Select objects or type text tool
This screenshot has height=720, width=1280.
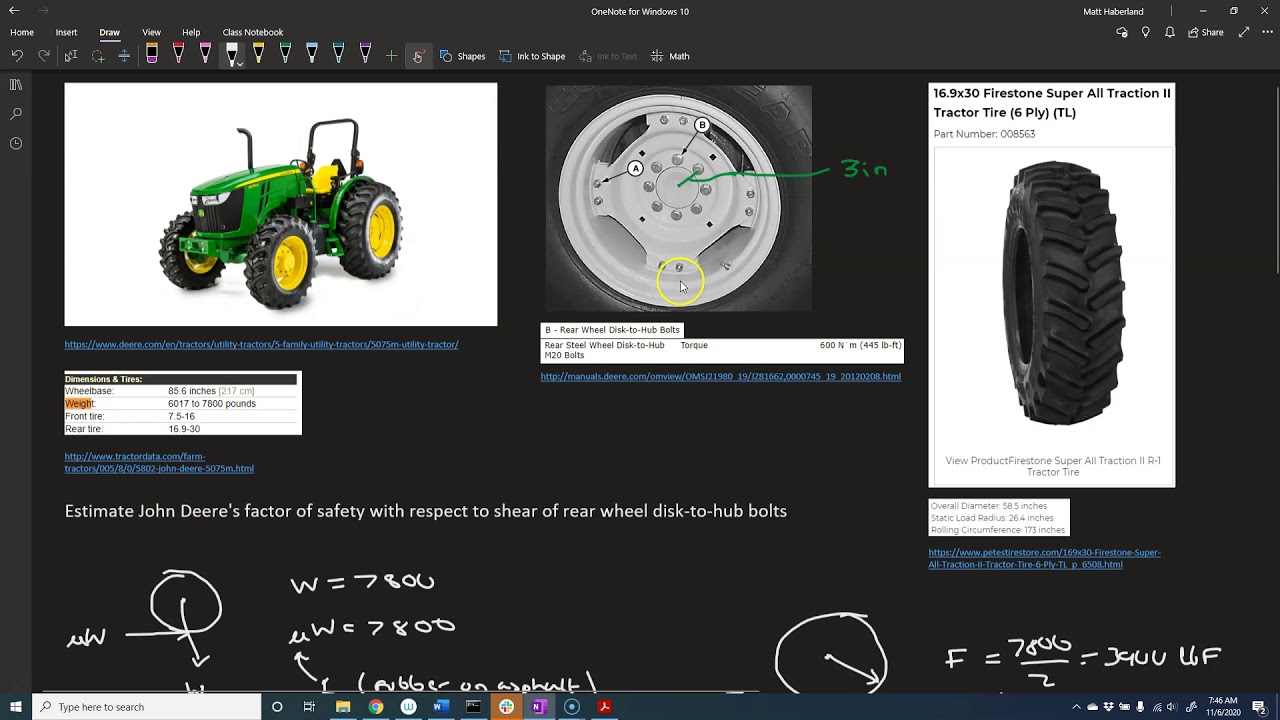tap(71, 56)
